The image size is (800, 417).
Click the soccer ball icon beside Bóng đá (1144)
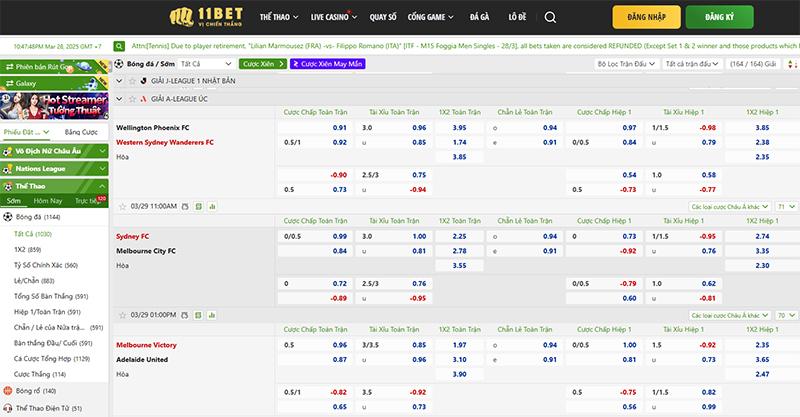[8, 216]
